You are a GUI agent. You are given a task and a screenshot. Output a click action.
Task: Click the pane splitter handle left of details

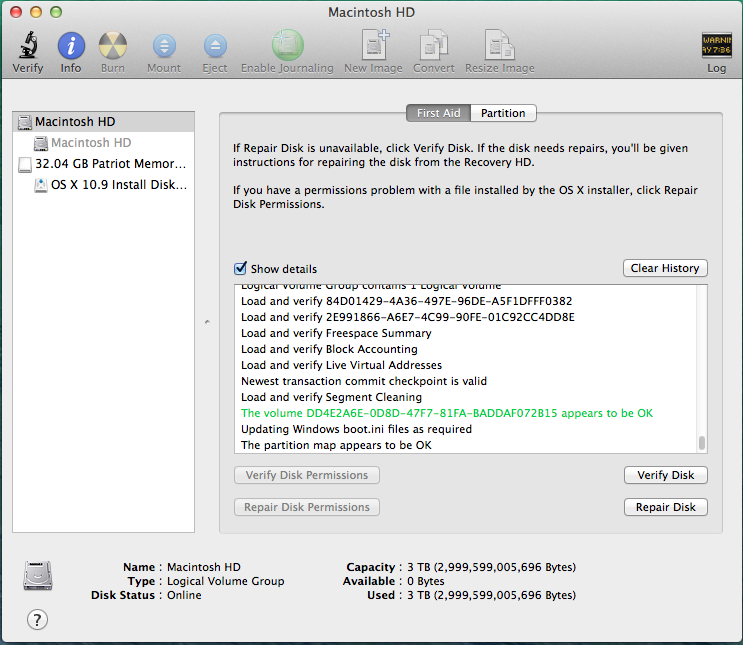pyautogui.click(x=207, y=322)
